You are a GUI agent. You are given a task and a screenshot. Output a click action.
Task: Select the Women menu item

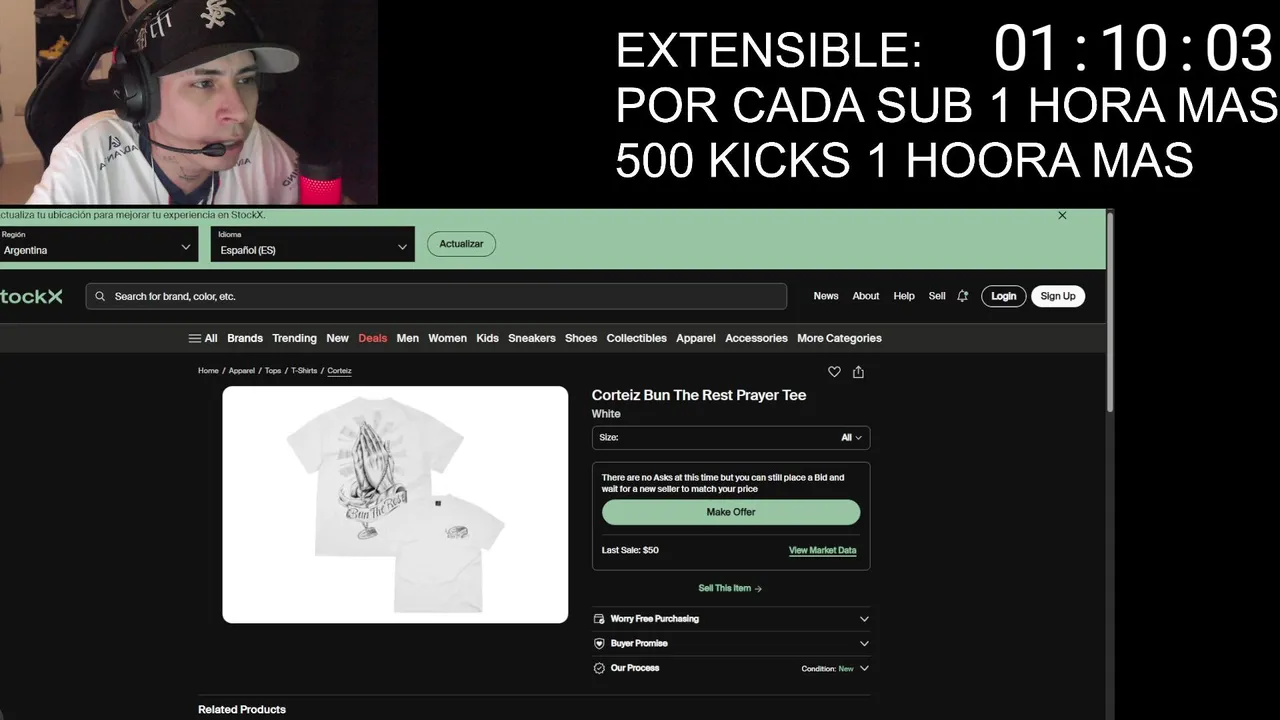click(447, 338)
